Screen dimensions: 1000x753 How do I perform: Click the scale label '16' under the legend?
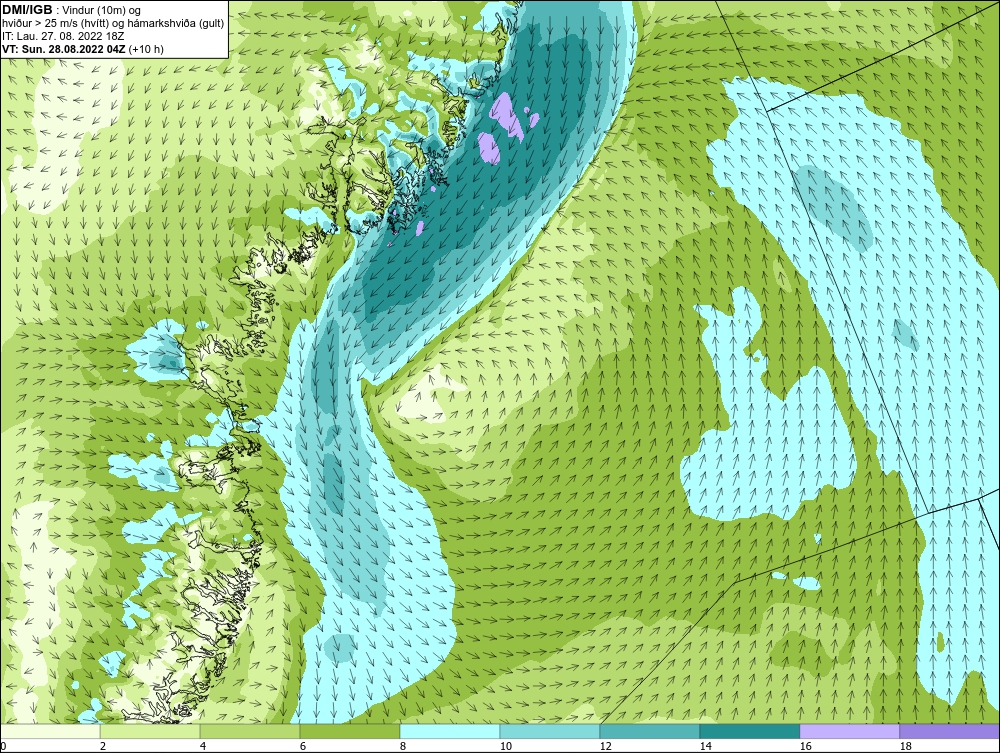(x=805, y=747)
